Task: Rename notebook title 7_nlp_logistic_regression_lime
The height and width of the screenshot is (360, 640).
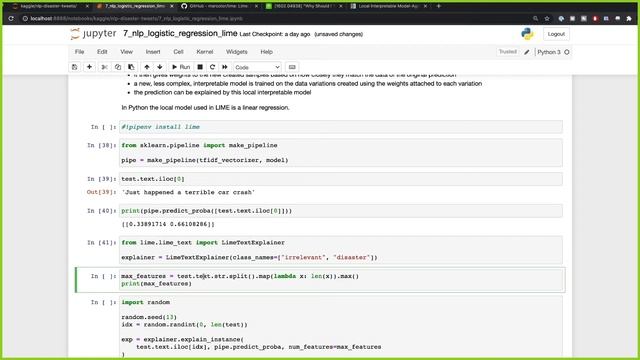Action: (180, 33)
